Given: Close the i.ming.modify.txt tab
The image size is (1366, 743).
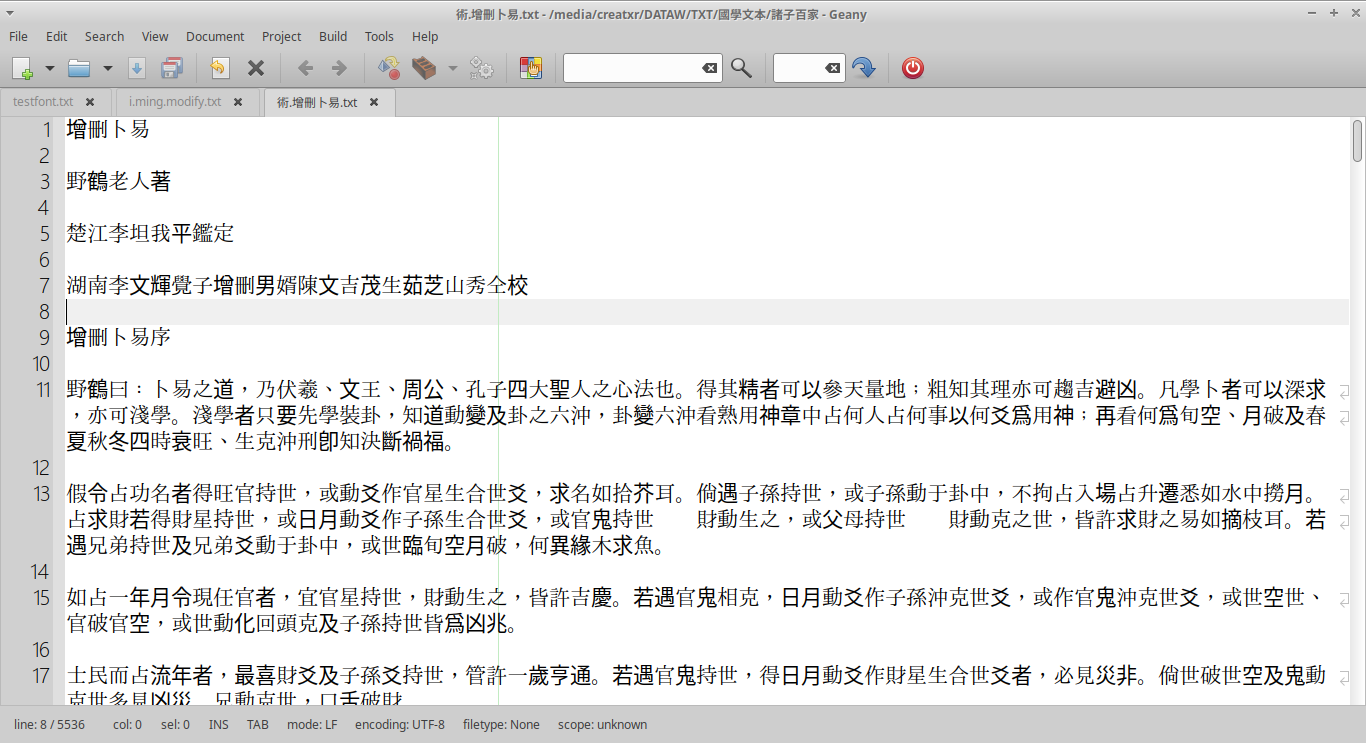Looking at the screenshot, I should [237, 101].
